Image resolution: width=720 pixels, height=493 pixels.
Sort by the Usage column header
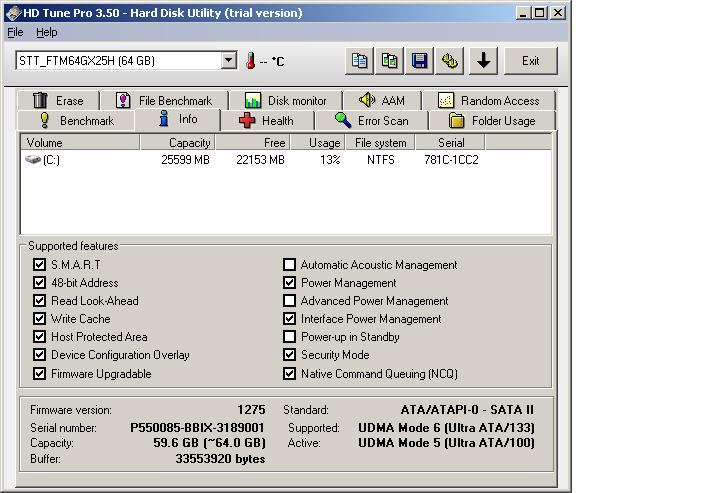pyautogui.click(x=318, y=142)
